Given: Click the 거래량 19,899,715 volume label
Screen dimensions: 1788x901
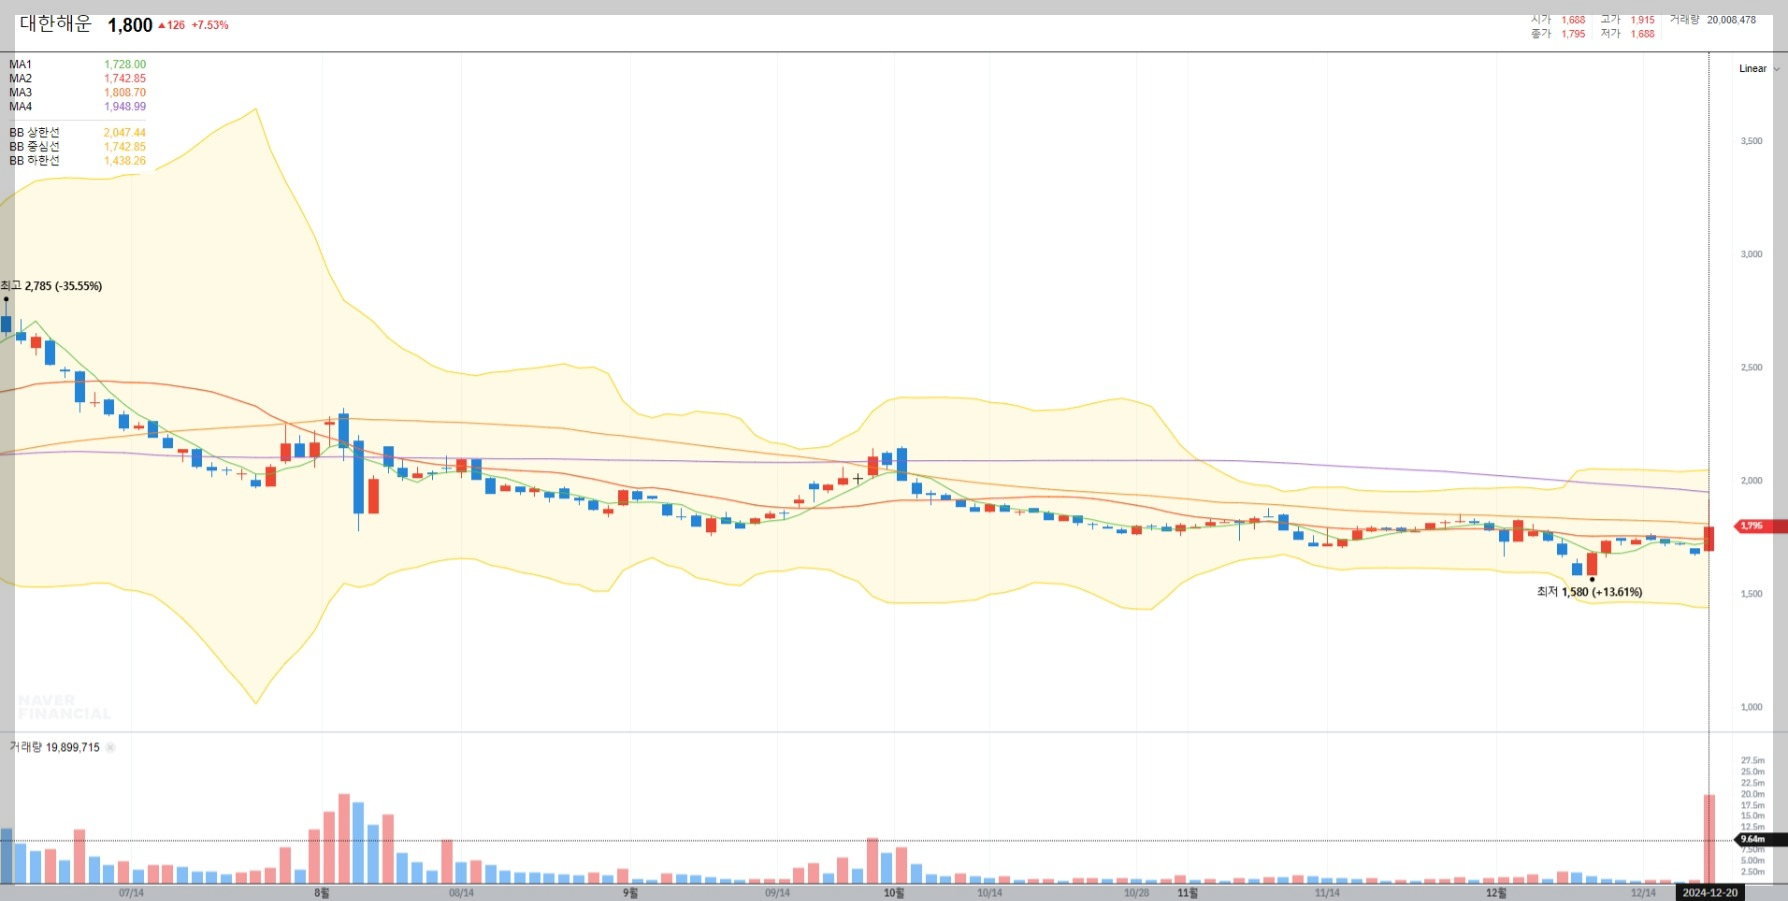Looking at the screenshot, I should point(55,748).
